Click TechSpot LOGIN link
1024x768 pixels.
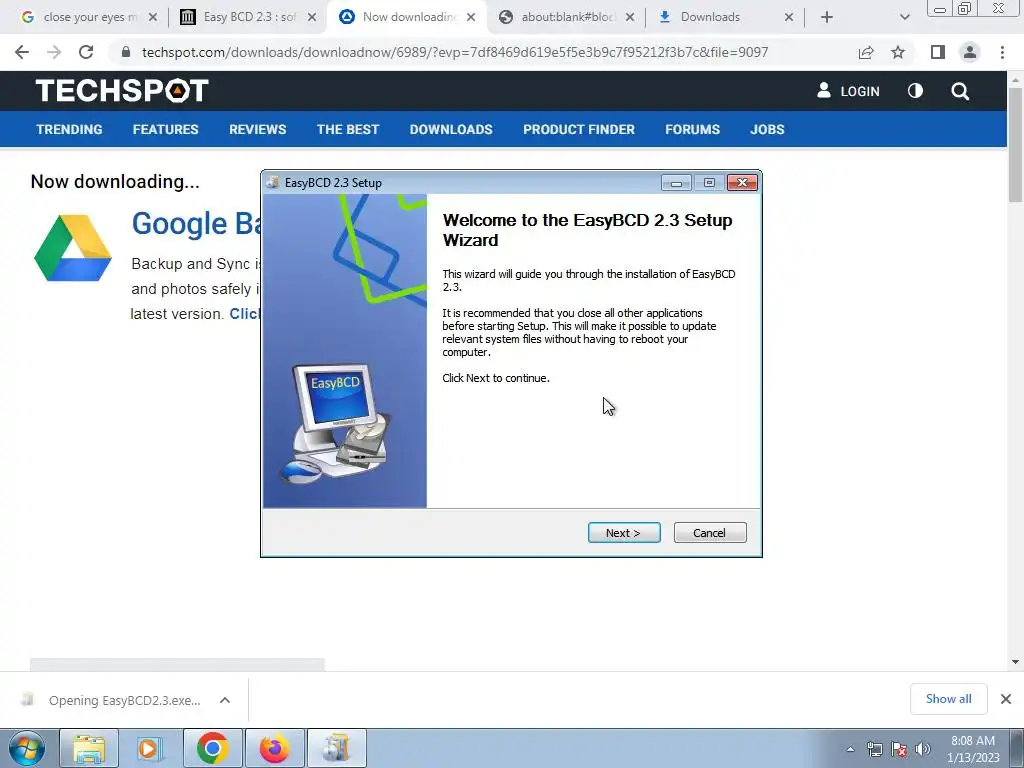tap(848, 91)
